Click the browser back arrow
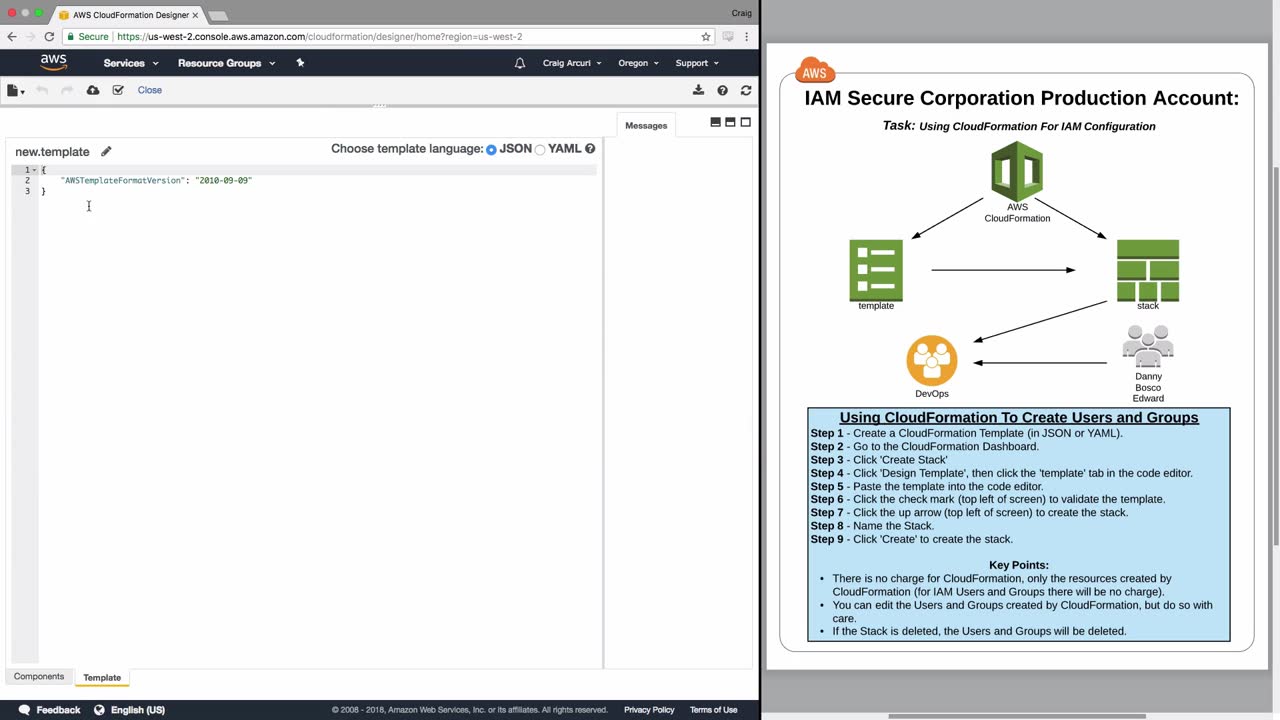This screenshot has width=1280, height=720. 12,36
